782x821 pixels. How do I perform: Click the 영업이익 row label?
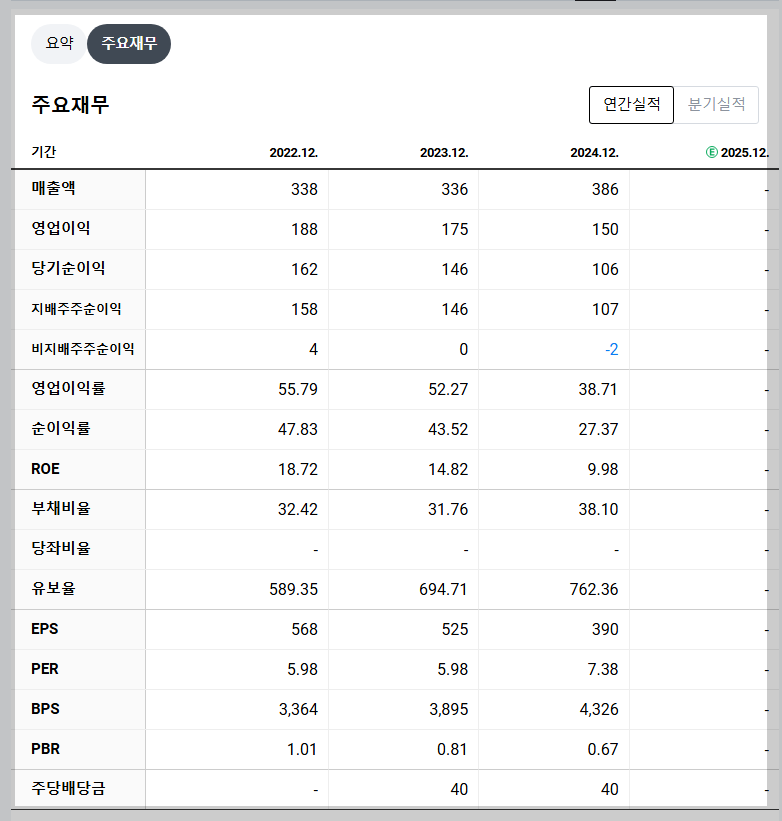pyautogui.click(x=61, y=229)
